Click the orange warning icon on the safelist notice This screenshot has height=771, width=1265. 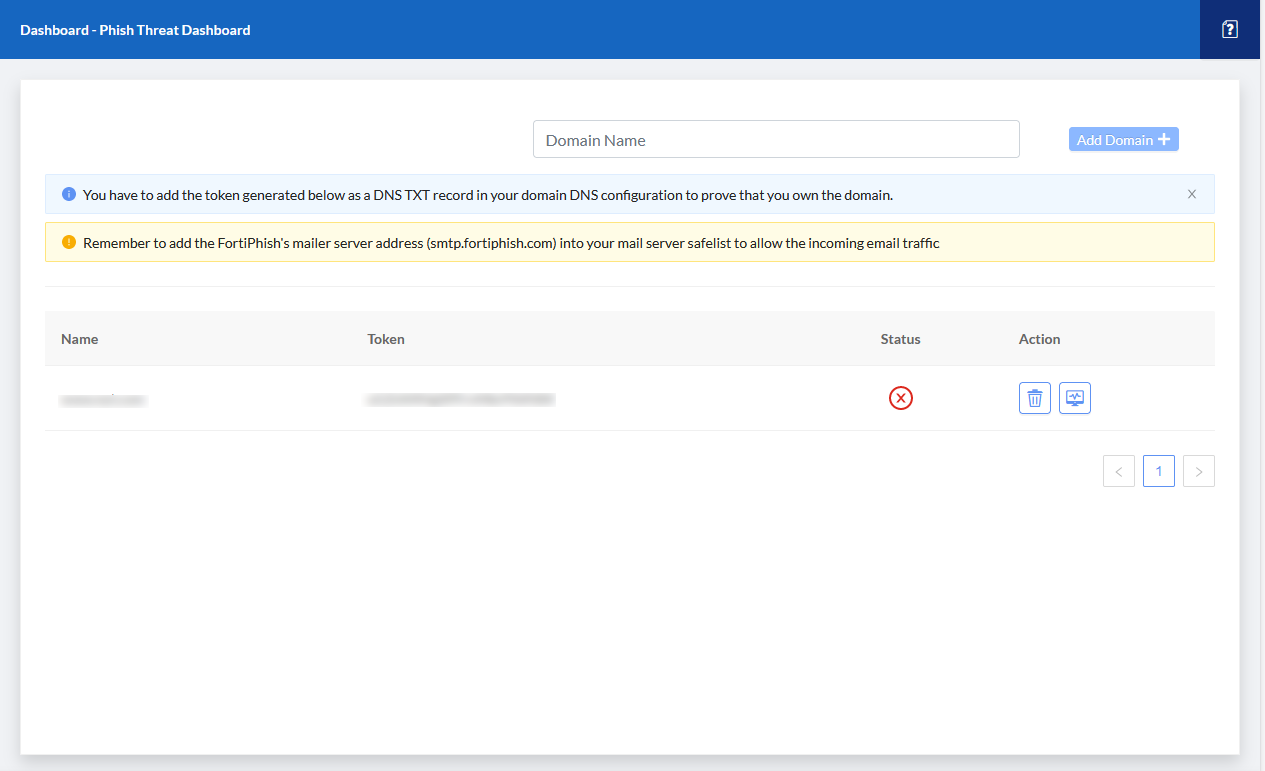click(x=68, y=242)
